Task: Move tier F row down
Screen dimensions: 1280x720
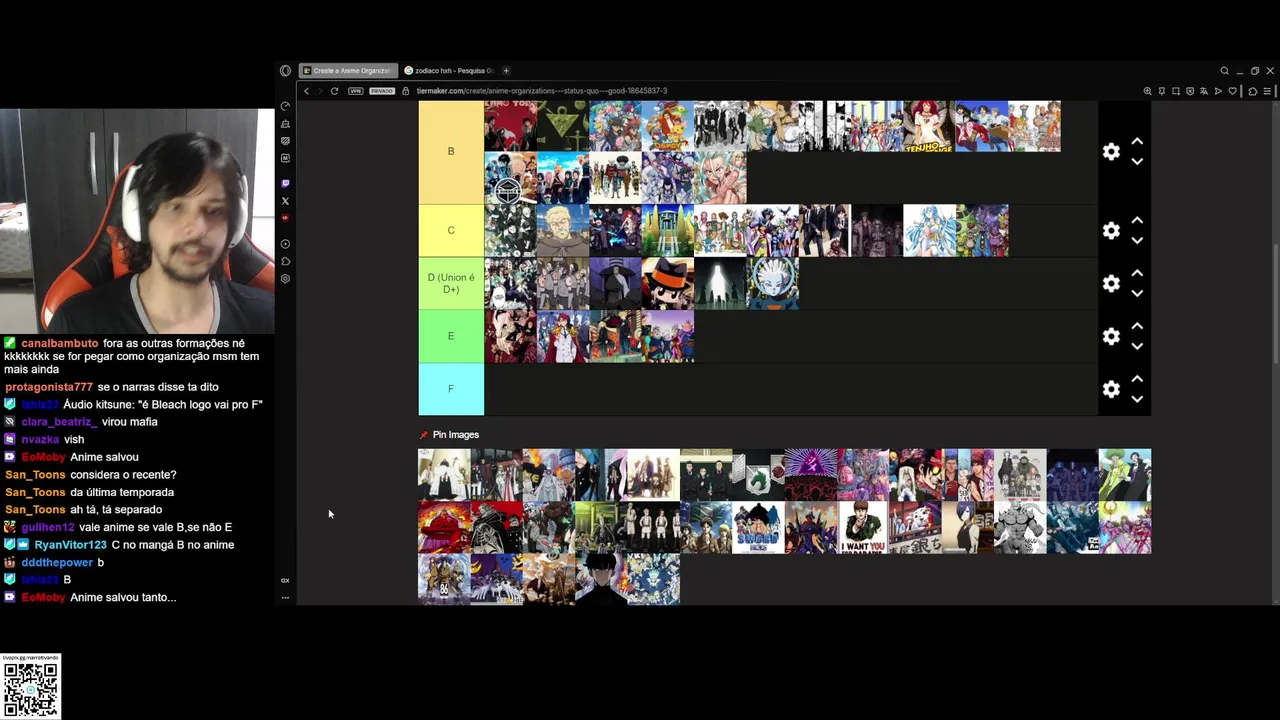Action: pyautogui.click(x=1137, y=398)
